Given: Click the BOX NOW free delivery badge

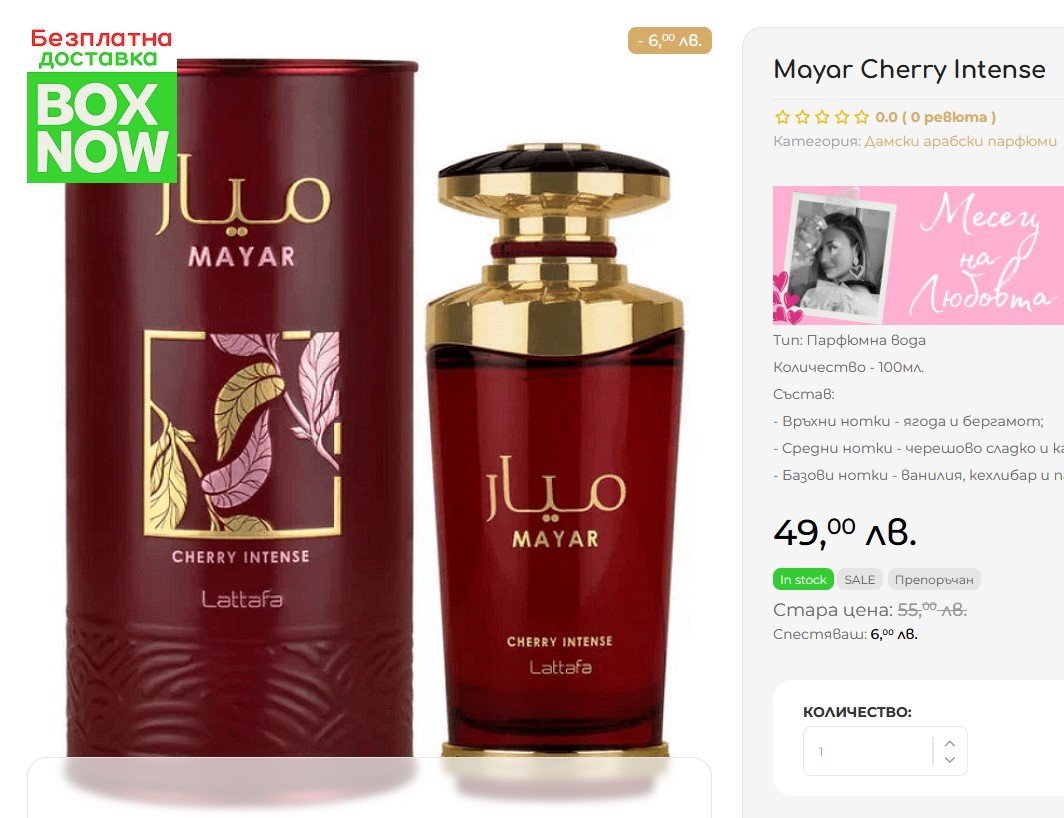Looking at the screenshot, I should point(101,105).
